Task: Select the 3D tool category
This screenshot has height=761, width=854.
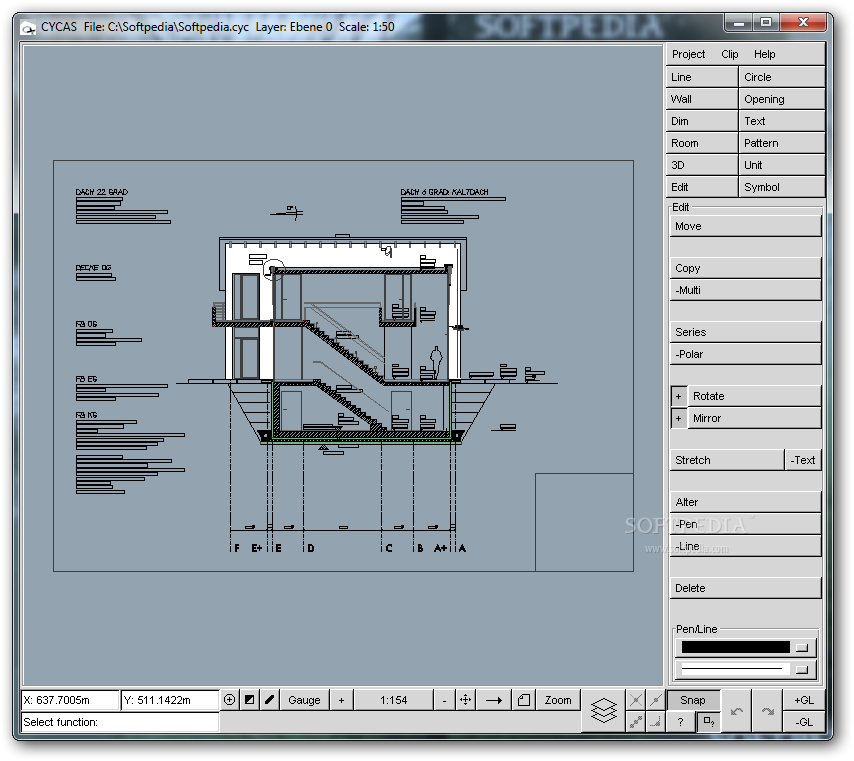Action: [x=702, y=165]
